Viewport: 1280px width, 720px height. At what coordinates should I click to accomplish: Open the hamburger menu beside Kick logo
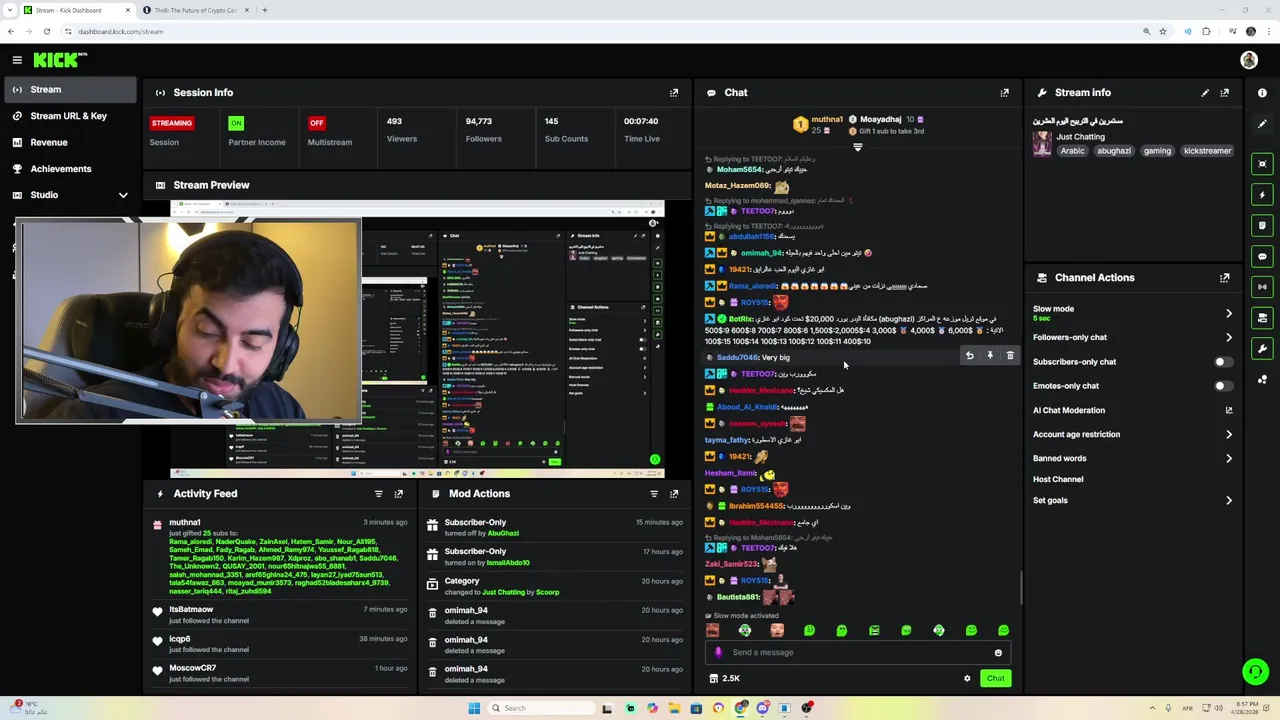point(17,60)
